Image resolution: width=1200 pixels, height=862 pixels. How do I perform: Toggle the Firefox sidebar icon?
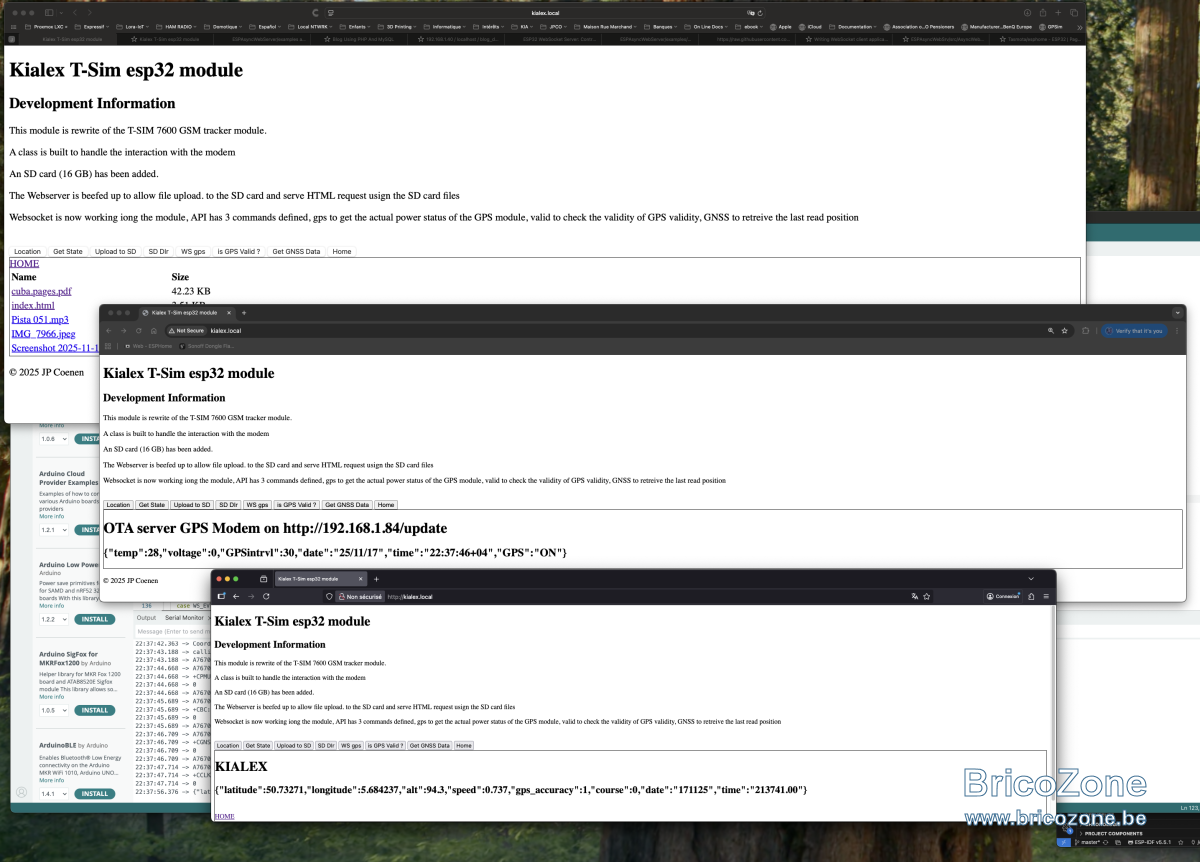pos(221,596)
